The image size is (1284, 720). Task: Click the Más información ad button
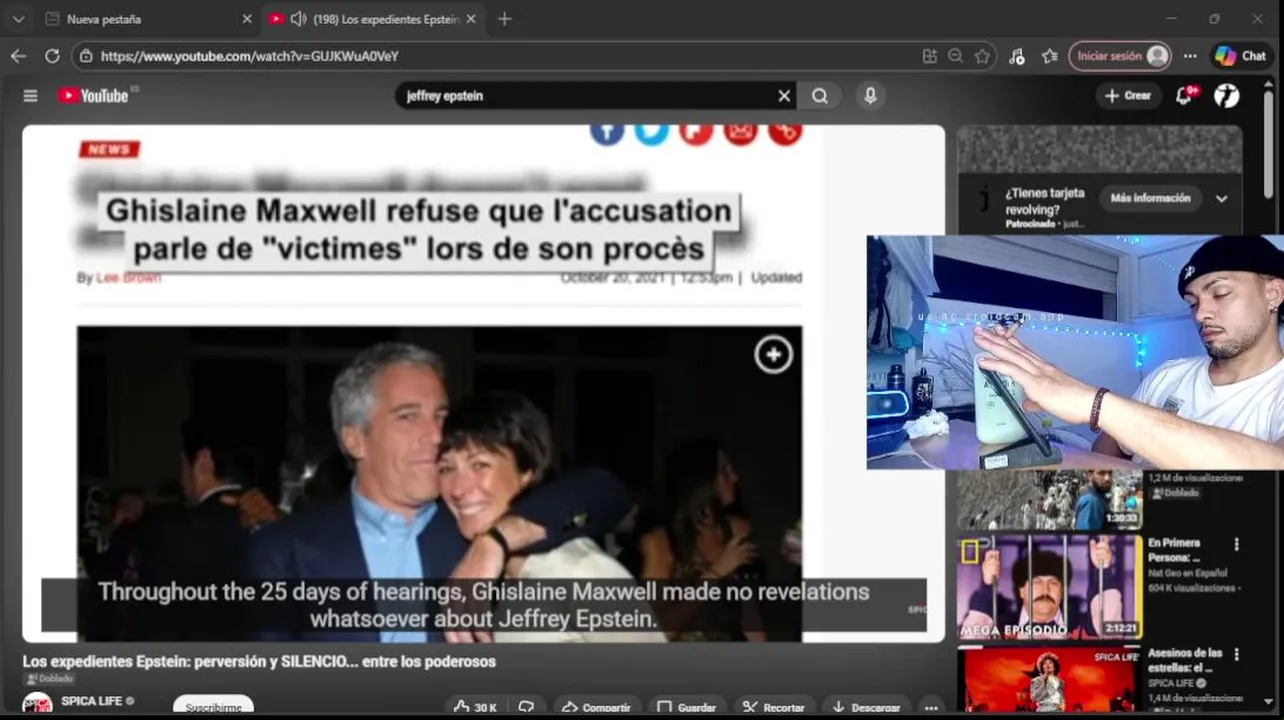pyautogui.click(x=1150, y=198)
